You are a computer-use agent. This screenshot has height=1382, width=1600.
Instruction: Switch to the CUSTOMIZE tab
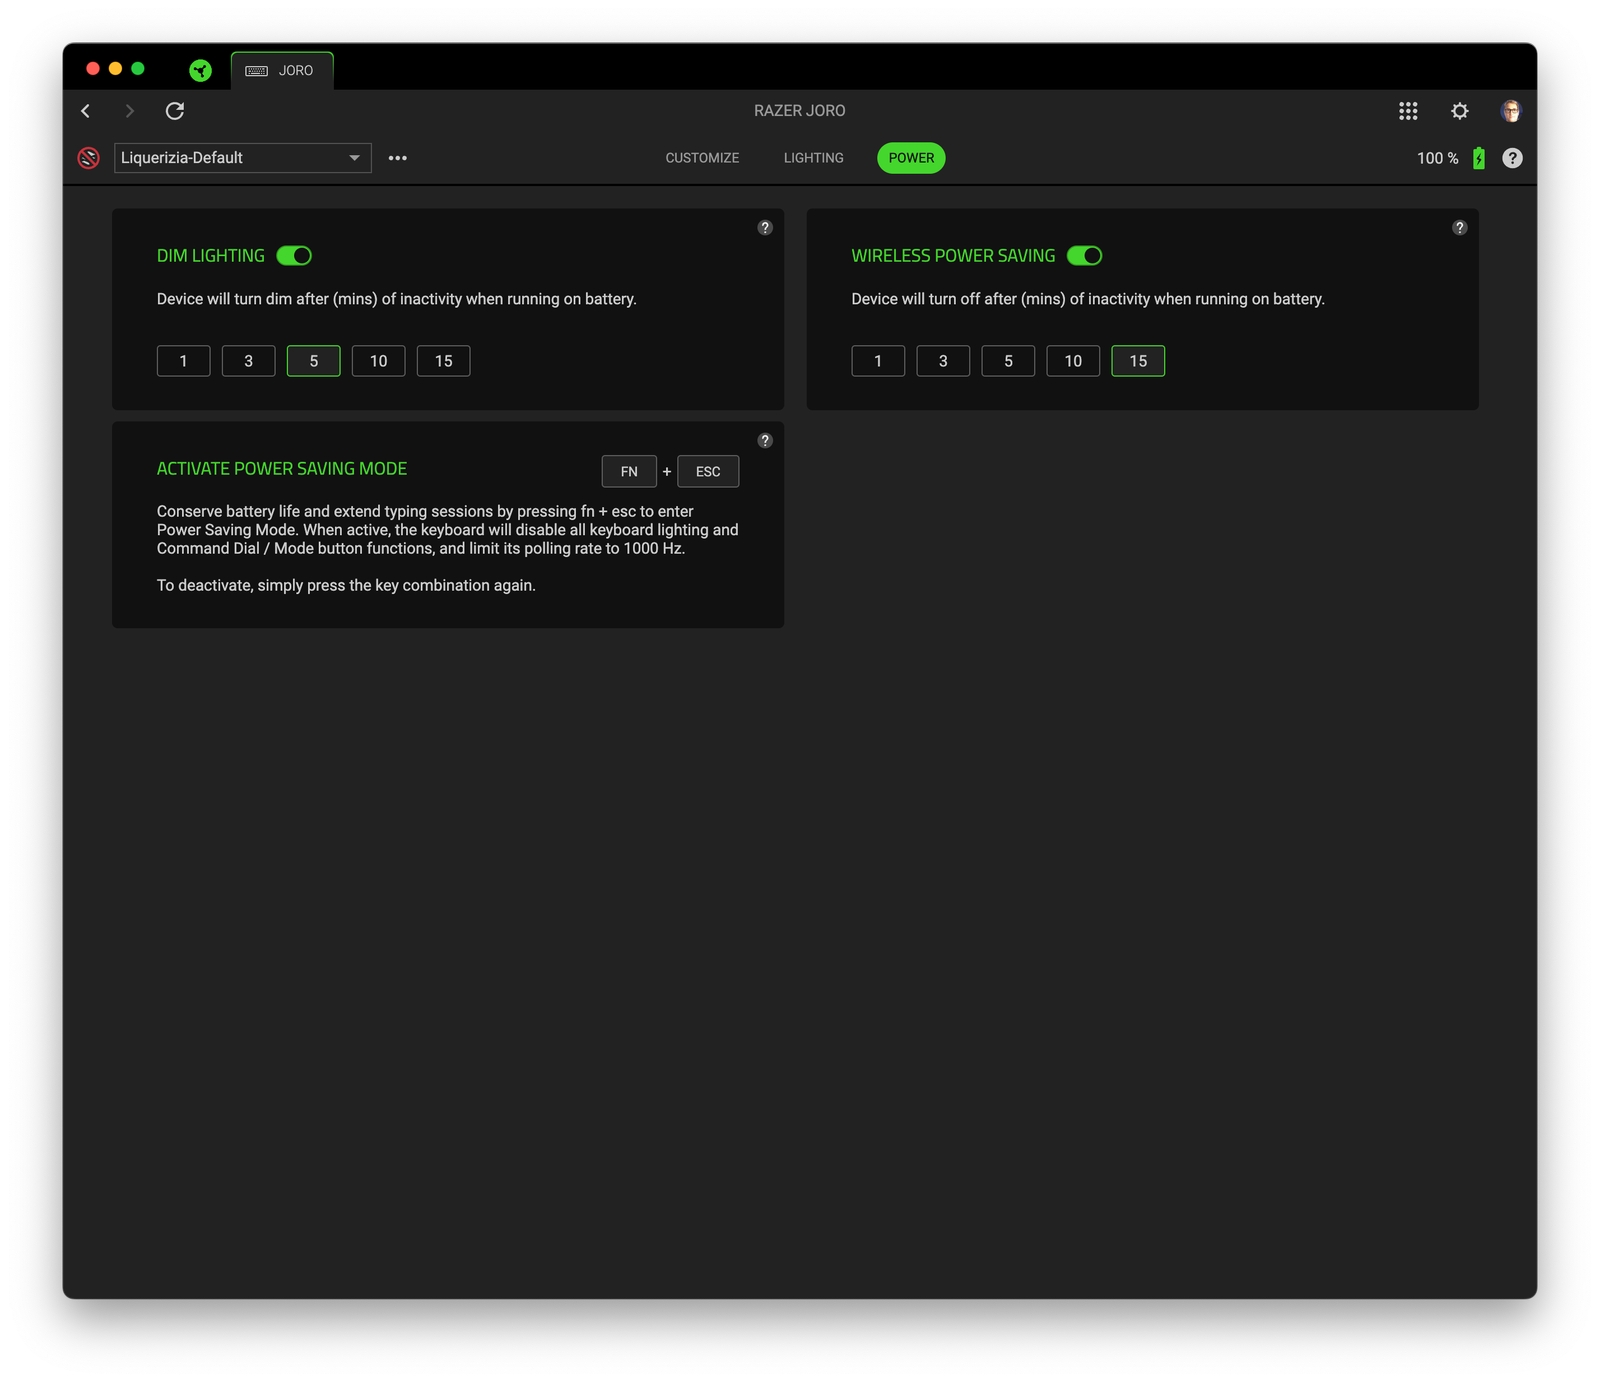(702, 158)
